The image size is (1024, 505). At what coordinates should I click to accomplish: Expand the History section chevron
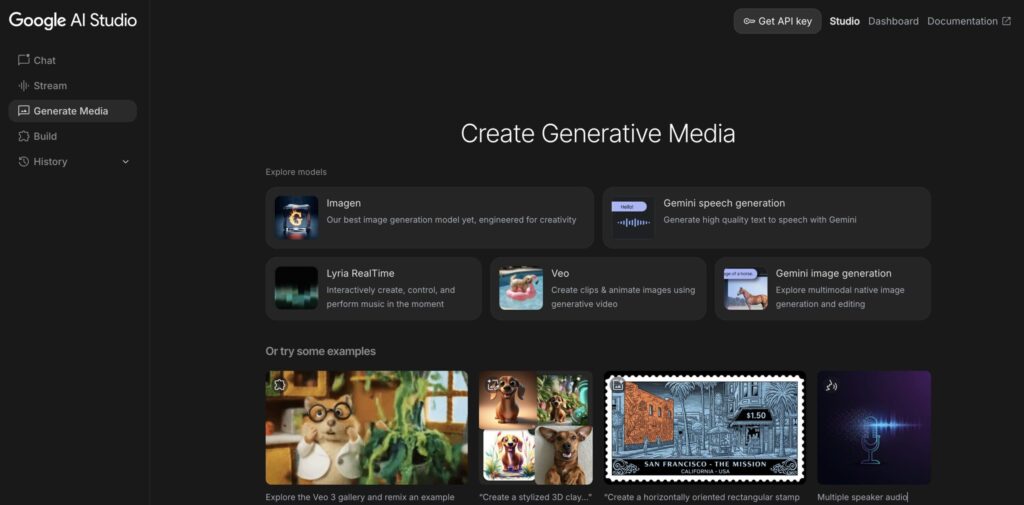coord(125,162)
